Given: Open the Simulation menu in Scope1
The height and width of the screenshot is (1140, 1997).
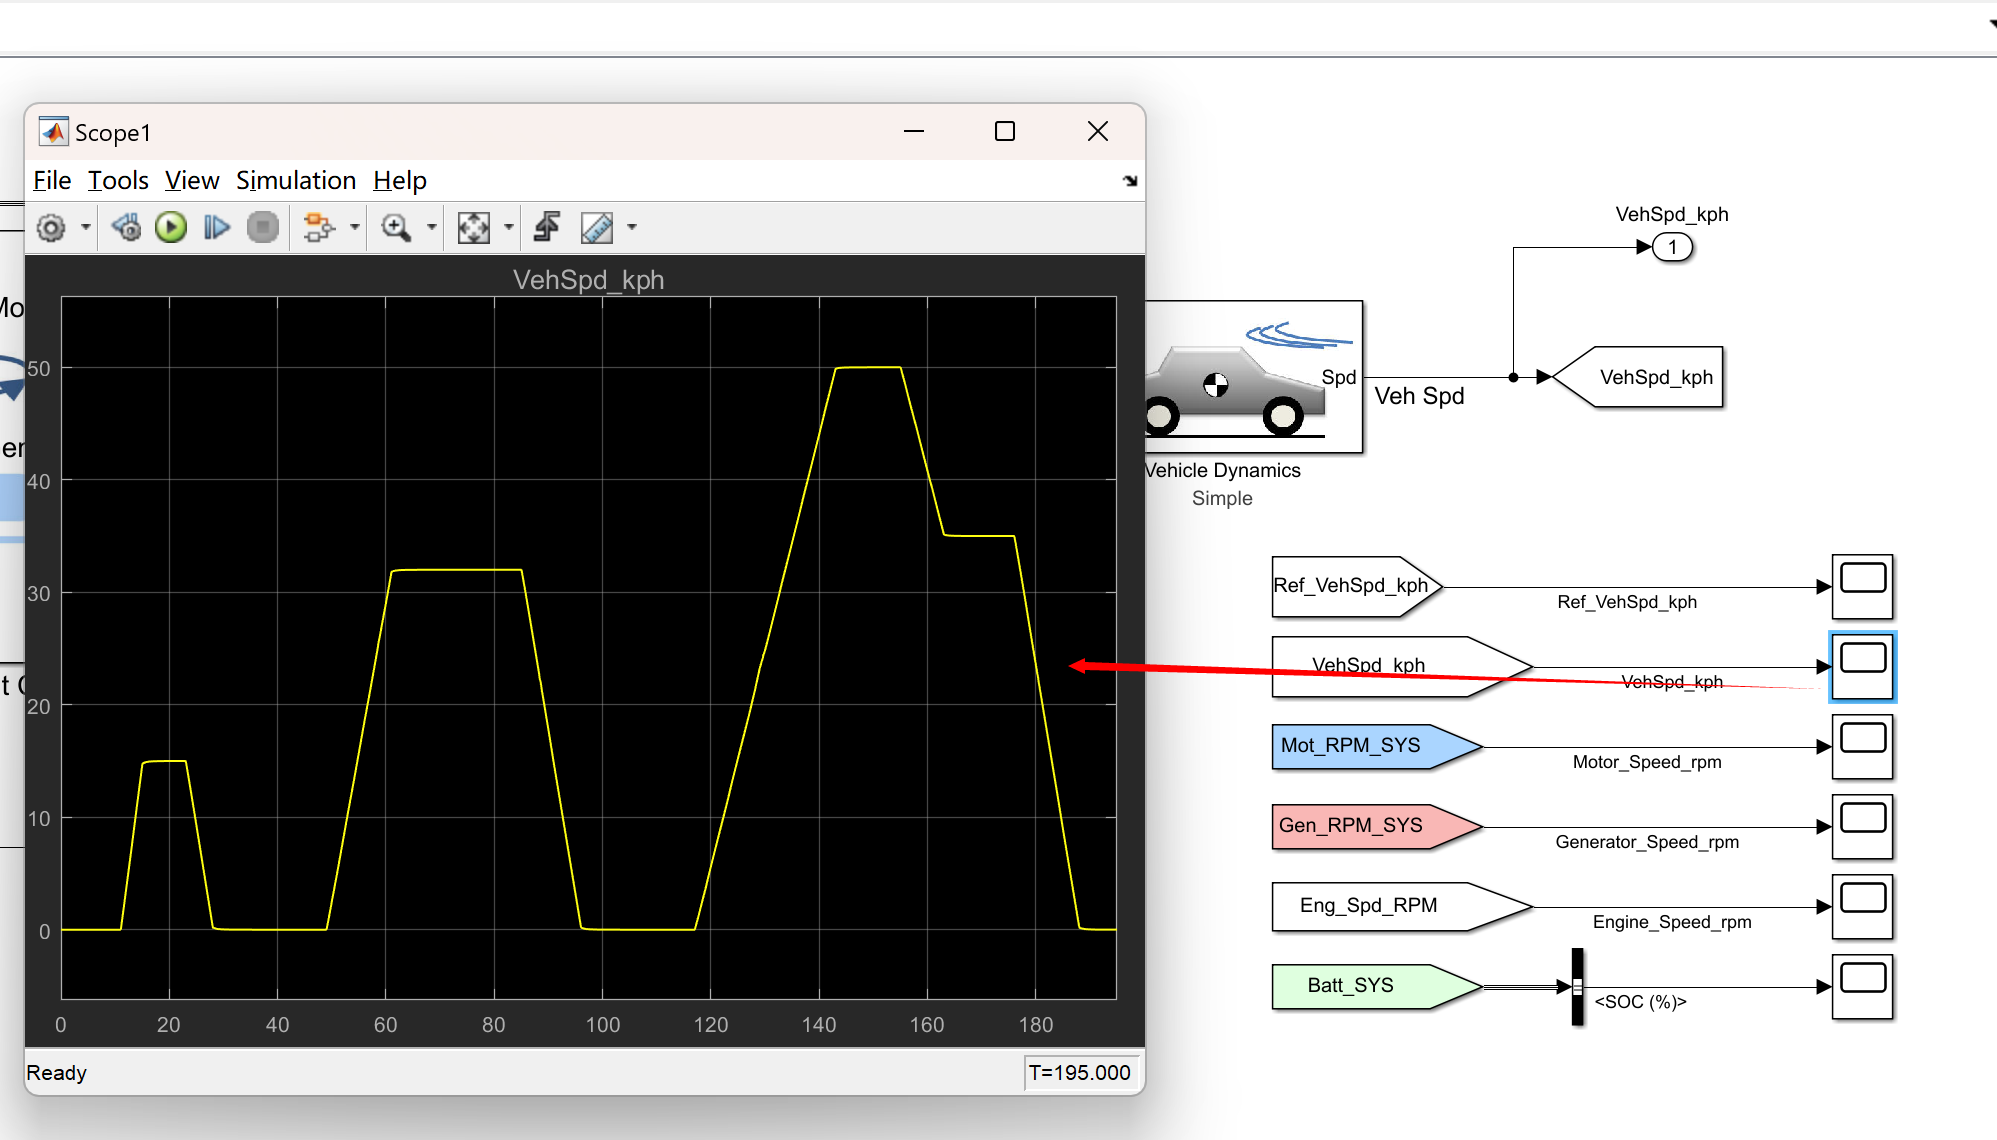Looking at the screenshot, I should coord(296,180).
